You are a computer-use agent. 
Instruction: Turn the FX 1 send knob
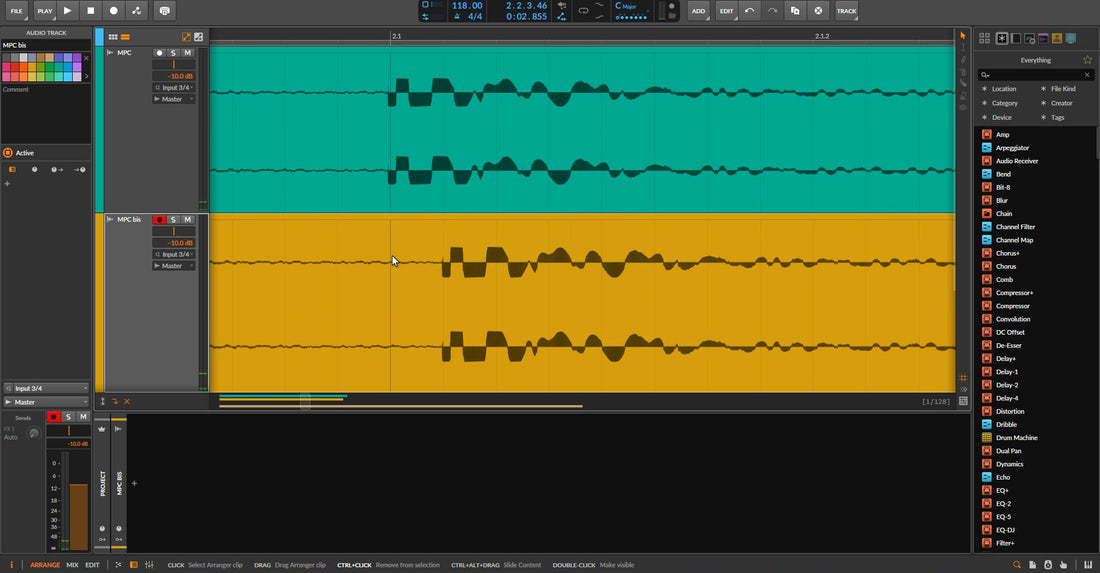33,433
